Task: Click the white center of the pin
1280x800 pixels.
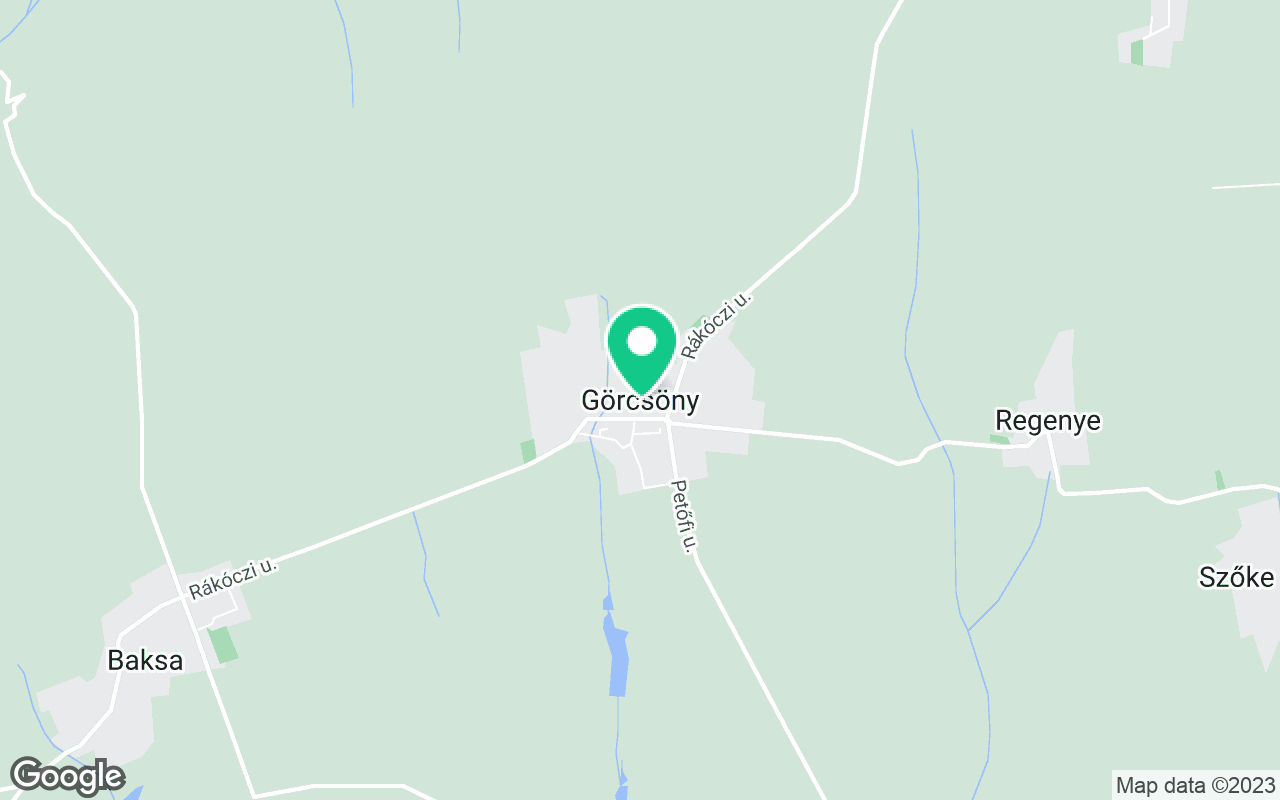Action: click(641, 342)
